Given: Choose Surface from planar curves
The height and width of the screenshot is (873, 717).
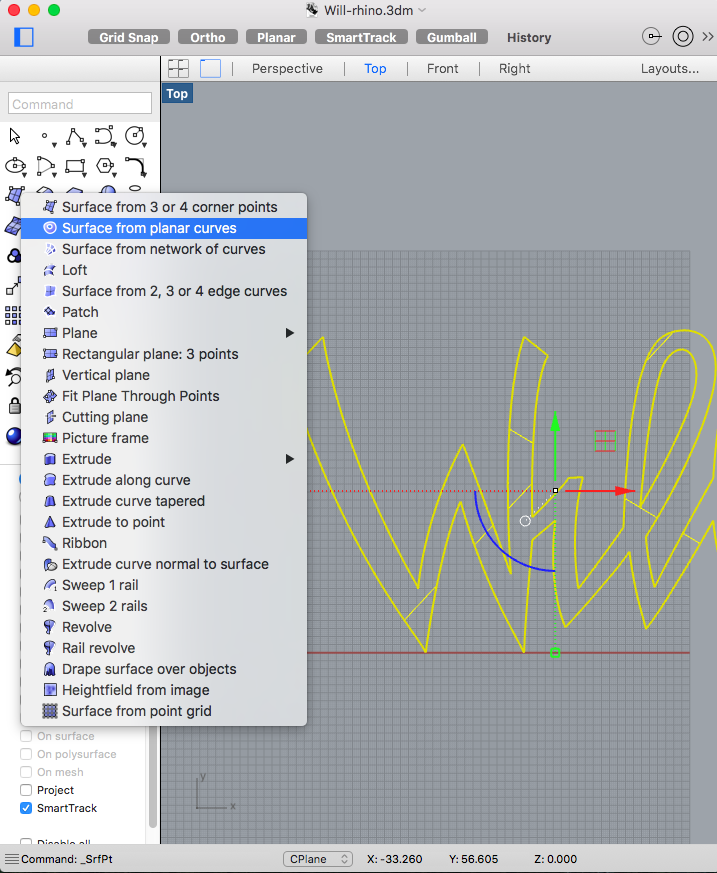Looking at the screenshot, I should click(x=164, y=228).
